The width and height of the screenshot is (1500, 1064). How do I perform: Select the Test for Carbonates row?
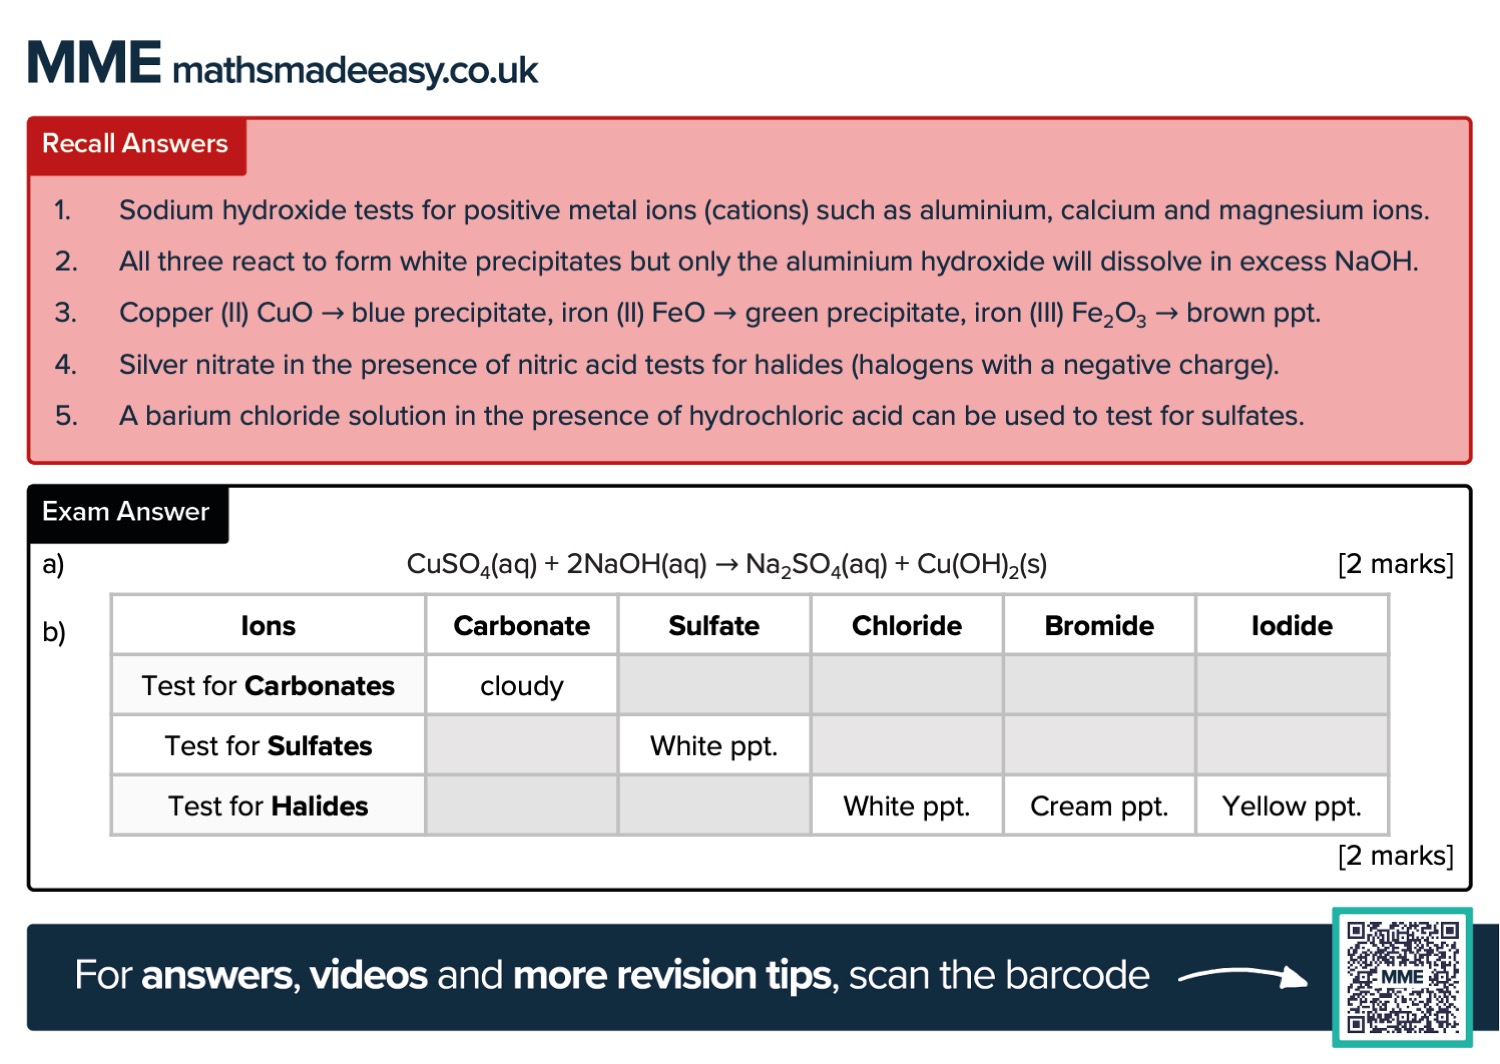coord(268,686)
